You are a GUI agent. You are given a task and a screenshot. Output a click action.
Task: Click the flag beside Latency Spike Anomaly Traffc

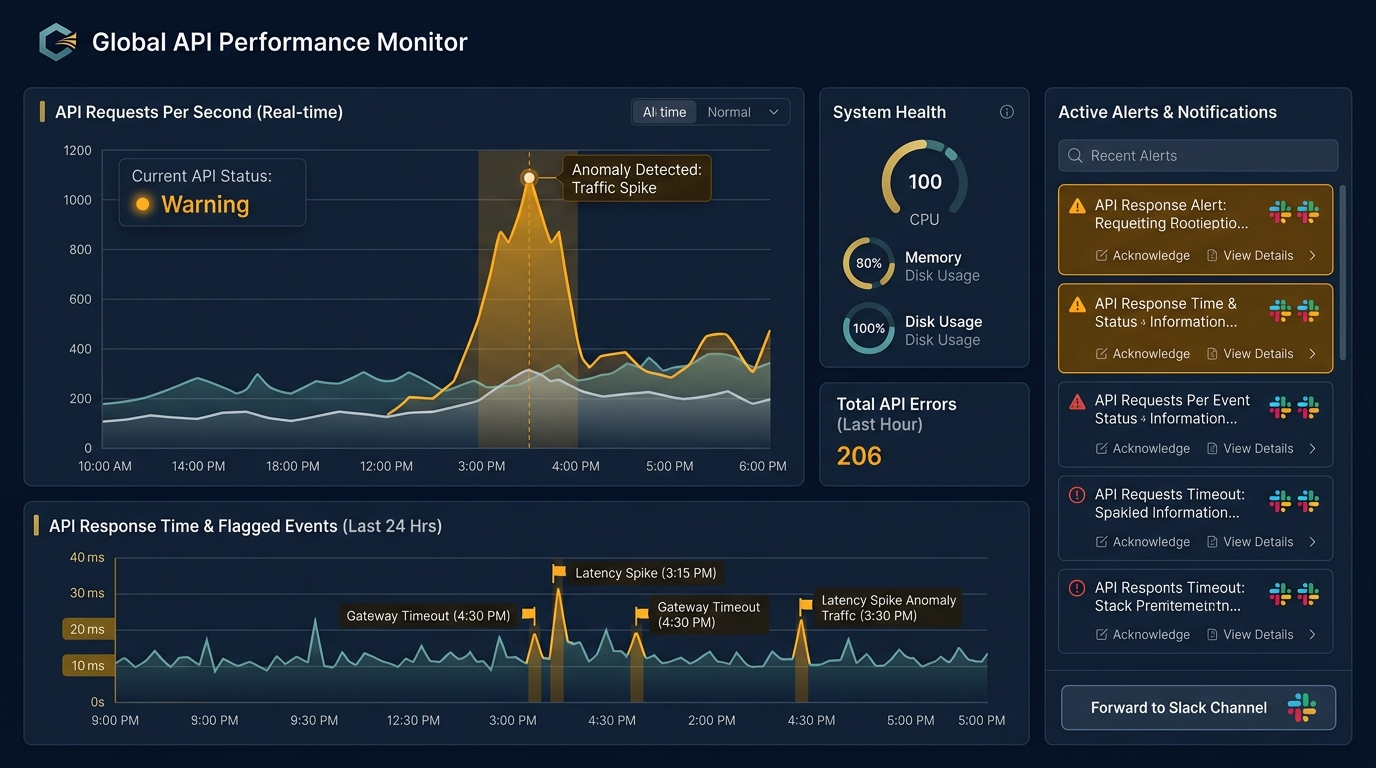click(806, 606)
